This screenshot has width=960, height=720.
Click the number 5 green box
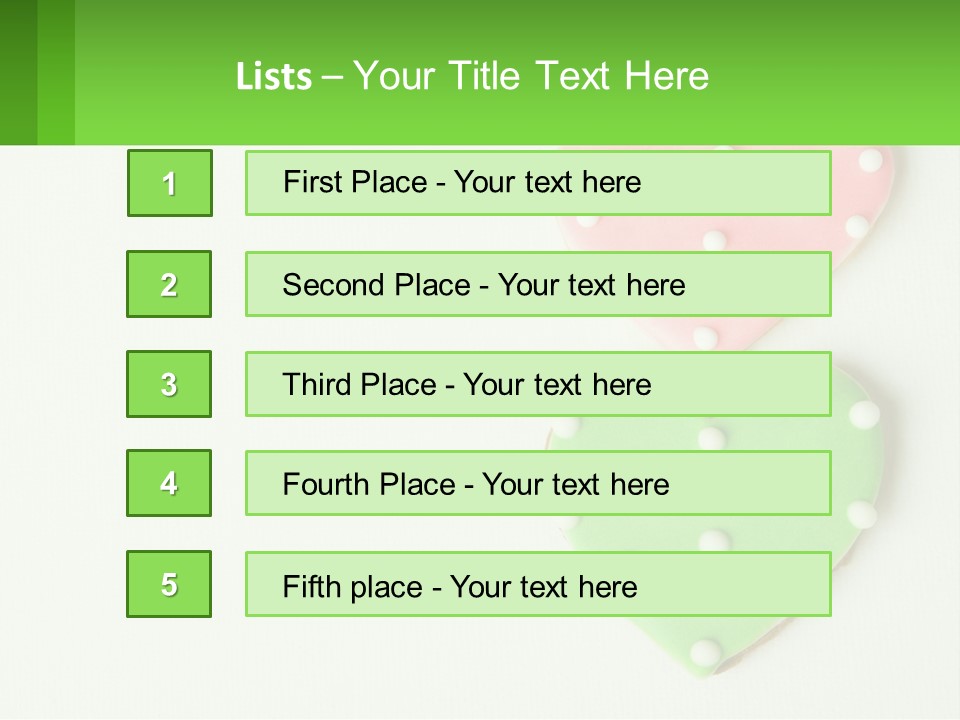pos(169,584)
